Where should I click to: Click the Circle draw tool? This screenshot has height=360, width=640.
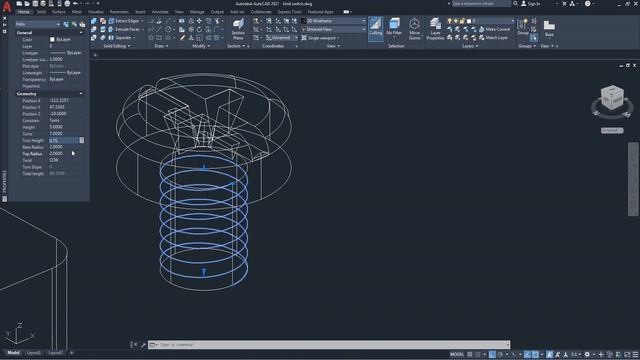pos(168,29)
